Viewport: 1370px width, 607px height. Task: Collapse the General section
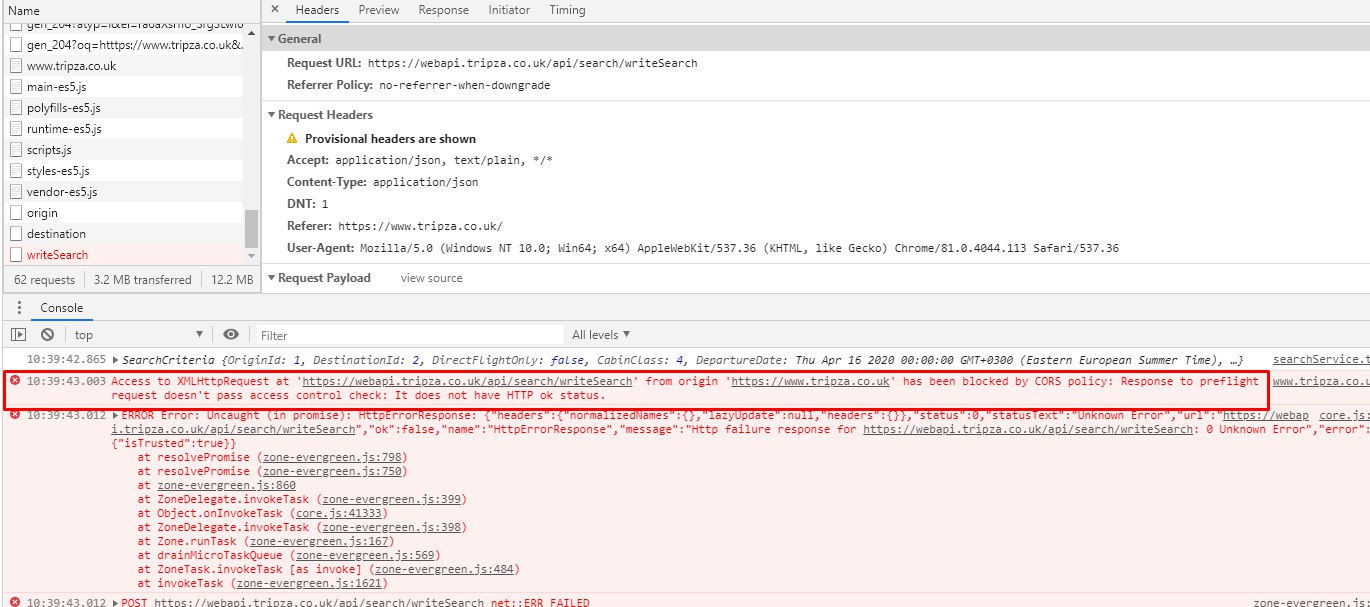click(271, 39)
